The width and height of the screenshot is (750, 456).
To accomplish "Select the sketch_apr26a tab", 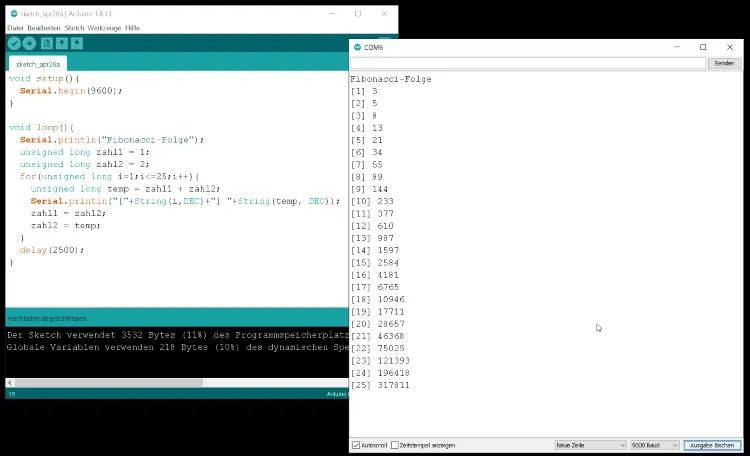I will click(x=38, y=64).
